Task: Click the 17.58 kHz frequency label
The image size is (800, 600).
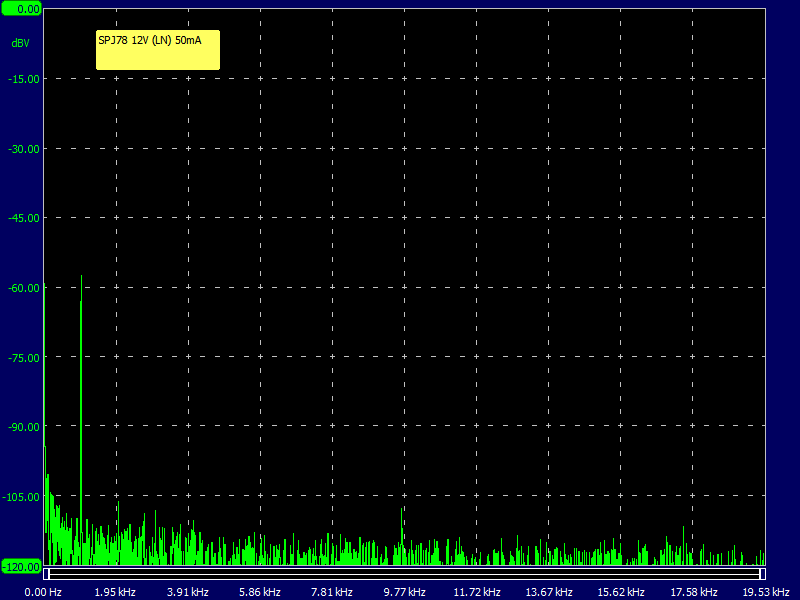Action: pyautogui.click(x=693, y=592)
